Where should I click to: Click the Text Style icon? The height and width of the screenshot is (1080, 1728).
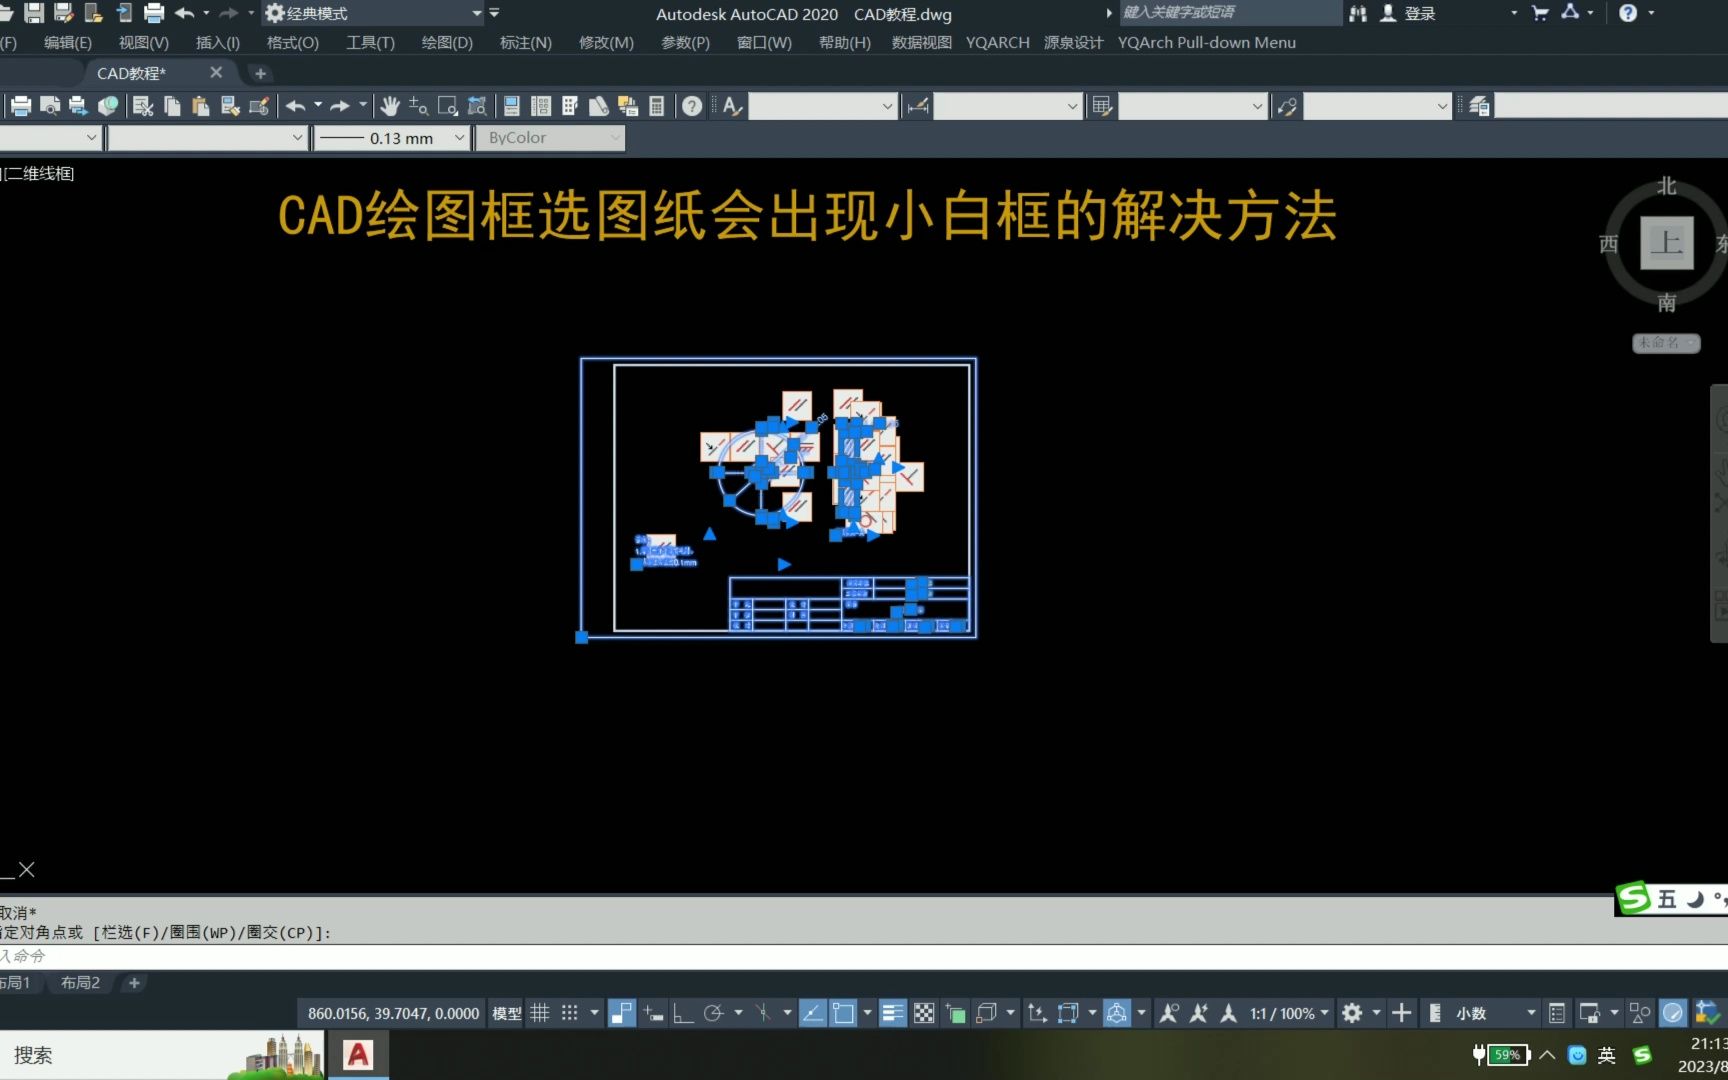732,106
